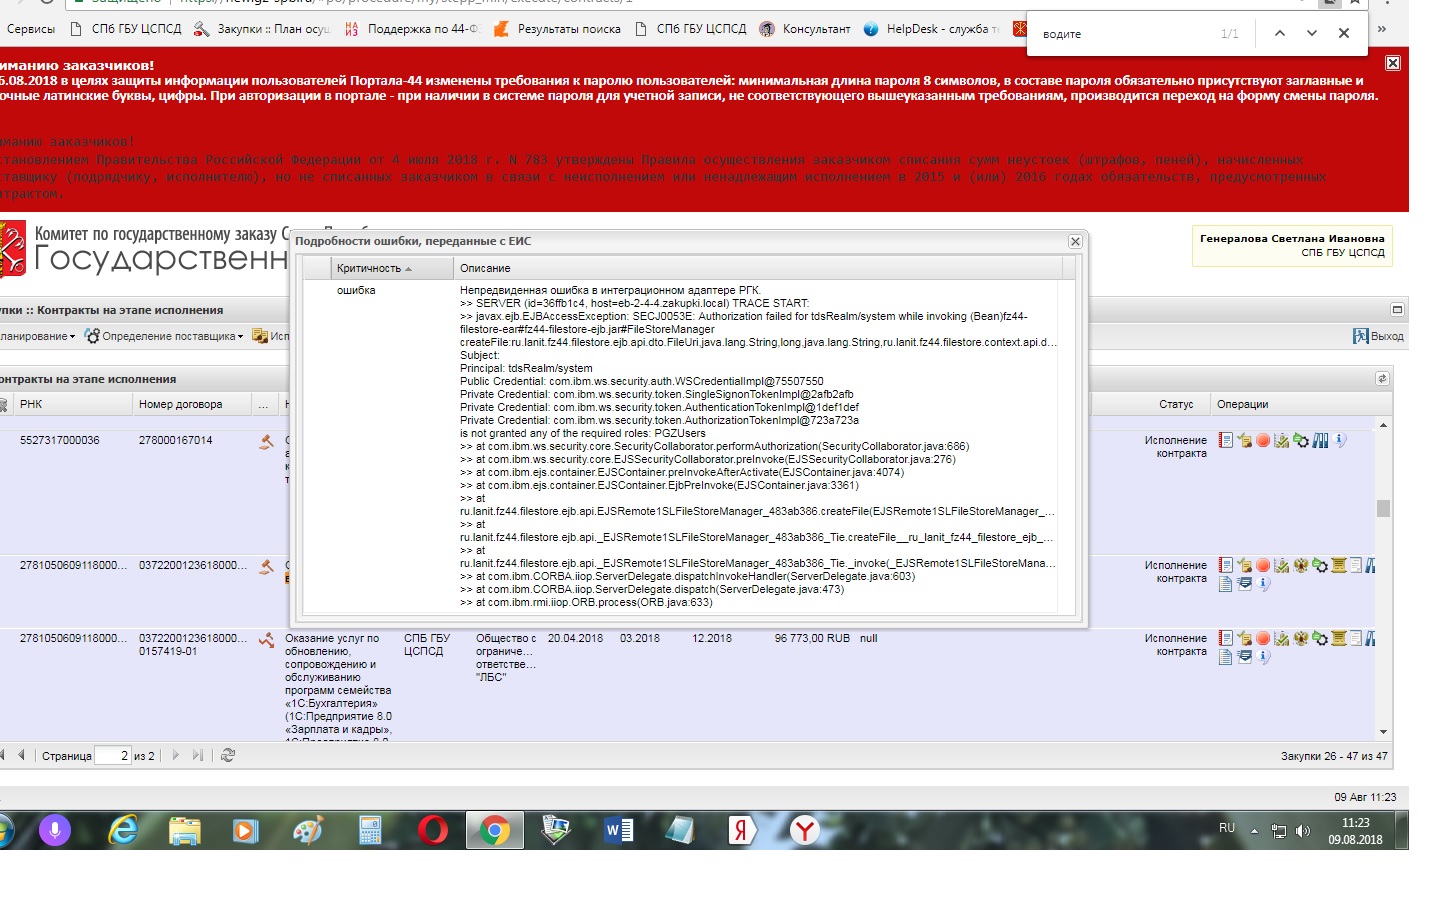Close the browser find bar
The height and width of the screenshot is (900, 1440).
[x=1344, y=33]
